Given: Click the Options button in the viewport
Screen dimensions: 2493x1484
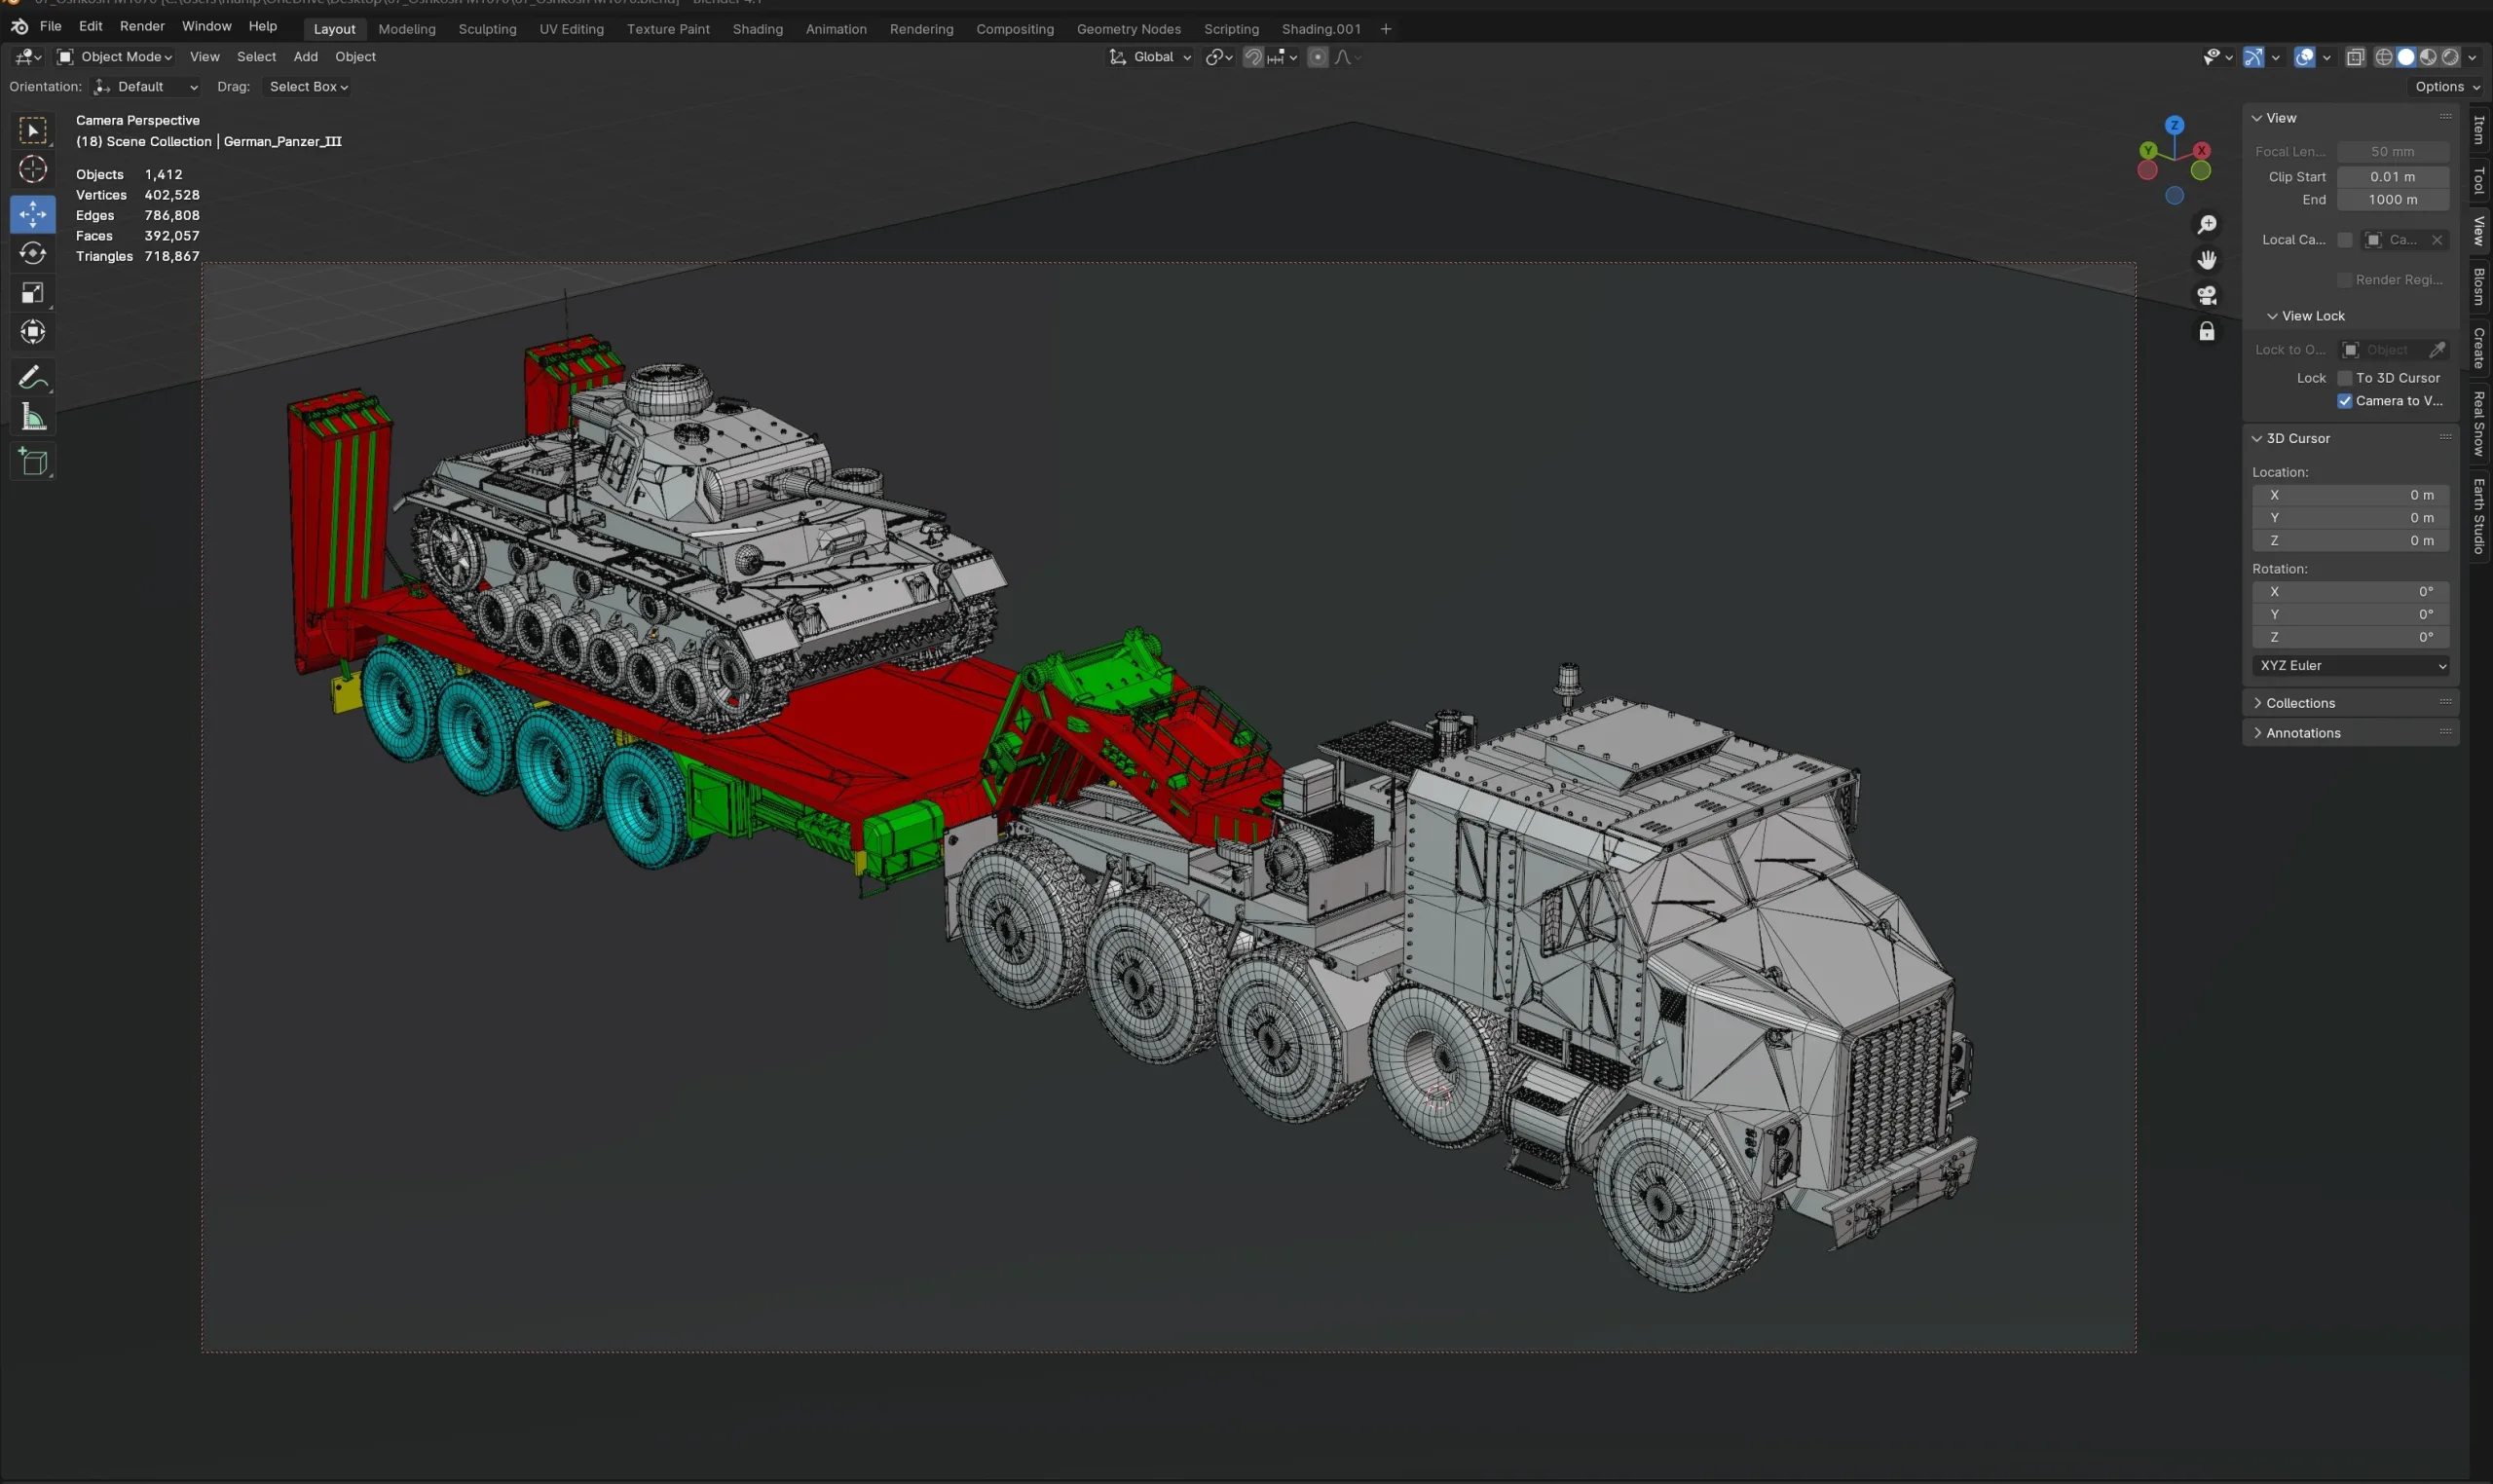Looking at the screenshot, I should [2447, 86].
